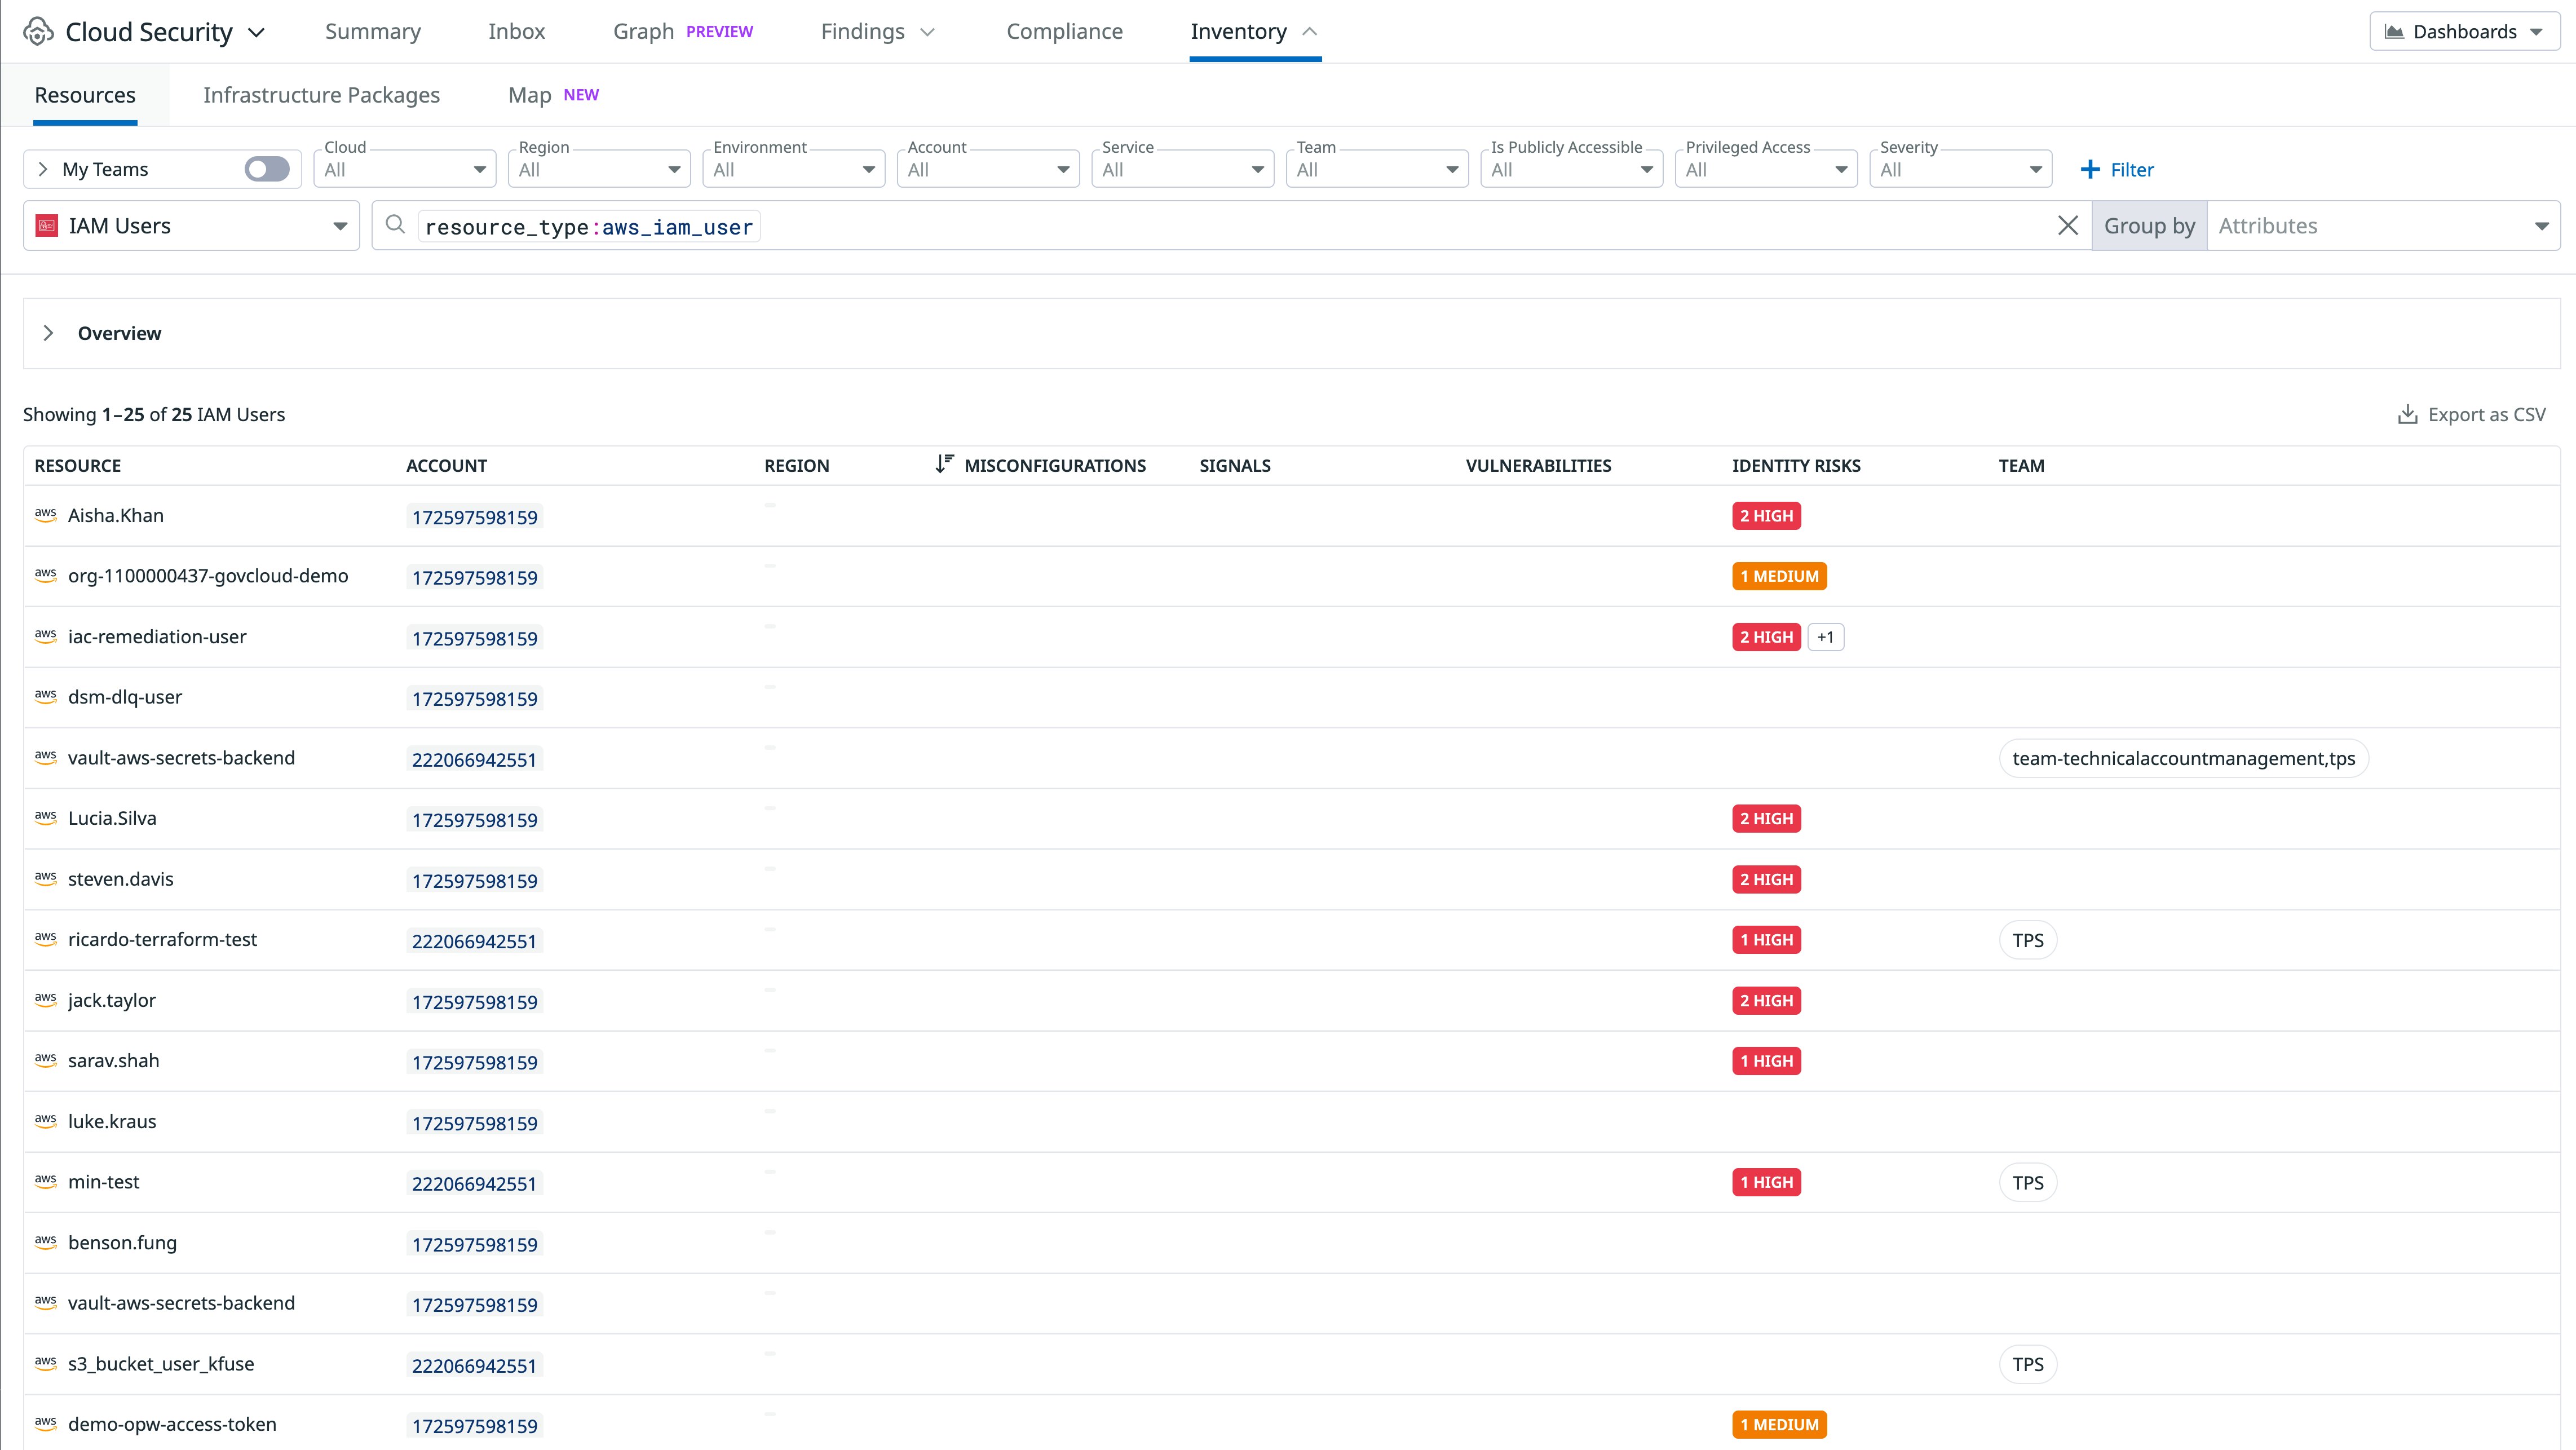Click the 2 HIGH identity risk badge for Aisha.Khan
The width and height of the screenshot is (2576, 1450).
[1766, 515]
